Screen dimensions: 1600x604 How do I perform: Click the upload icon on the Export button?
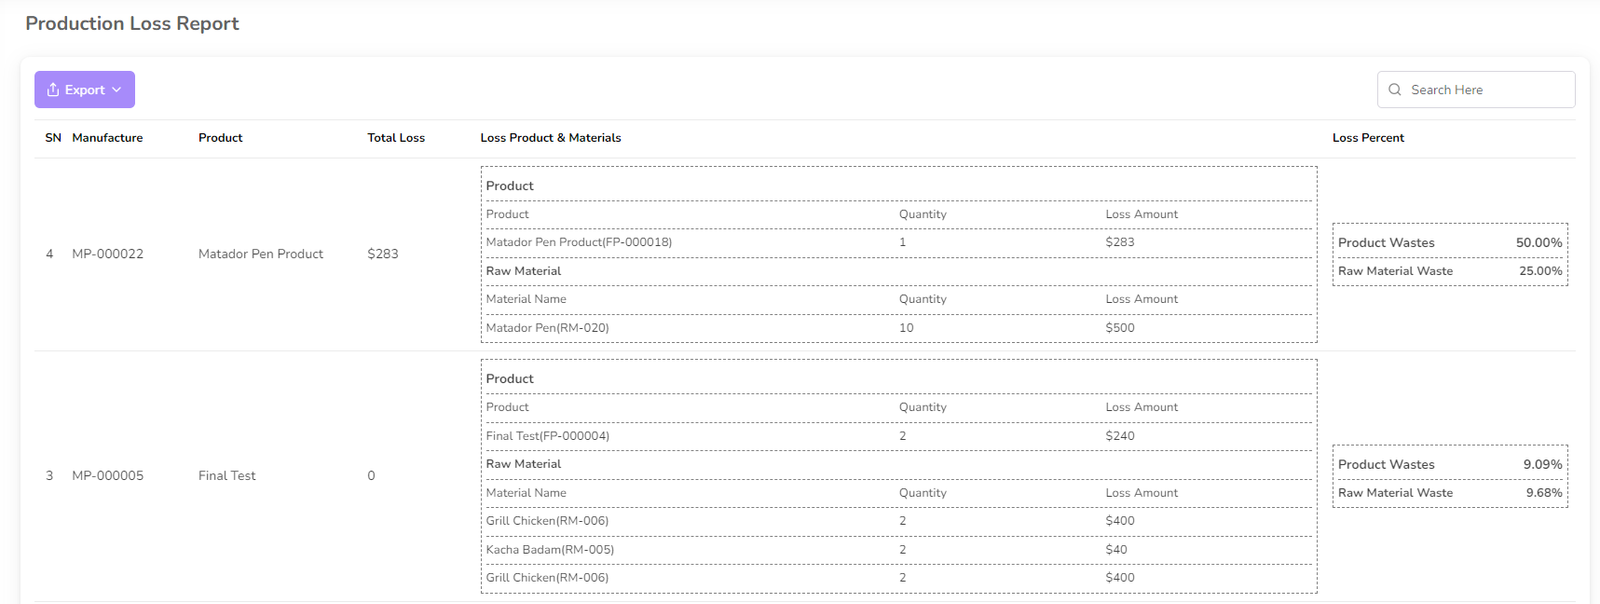pyautogui.click(x=53, y=90)
